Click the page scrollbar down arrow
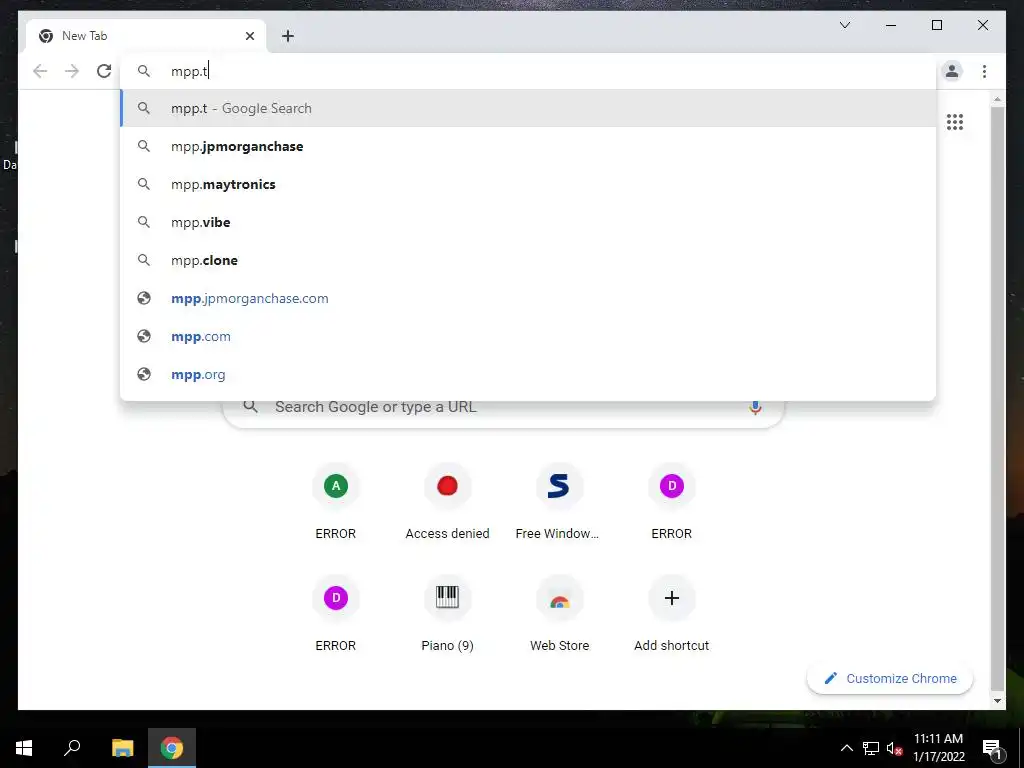Image resolution: width=1024 pixels, height=768 pixels. (x=997, y=701)
